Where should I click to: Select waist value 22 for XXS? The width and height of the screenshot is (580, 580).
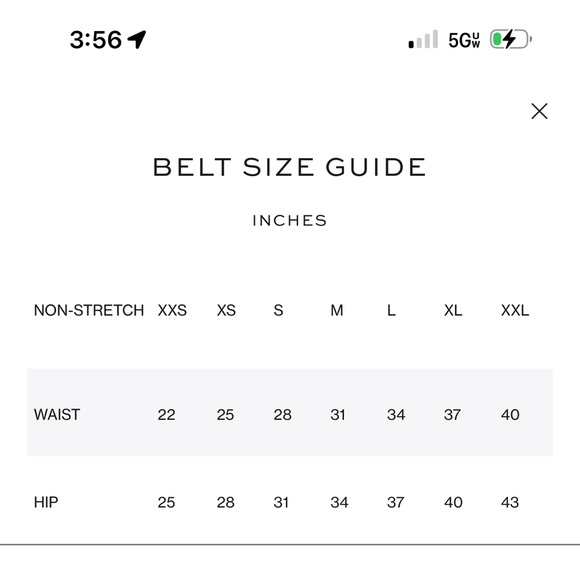pos(166,414)
